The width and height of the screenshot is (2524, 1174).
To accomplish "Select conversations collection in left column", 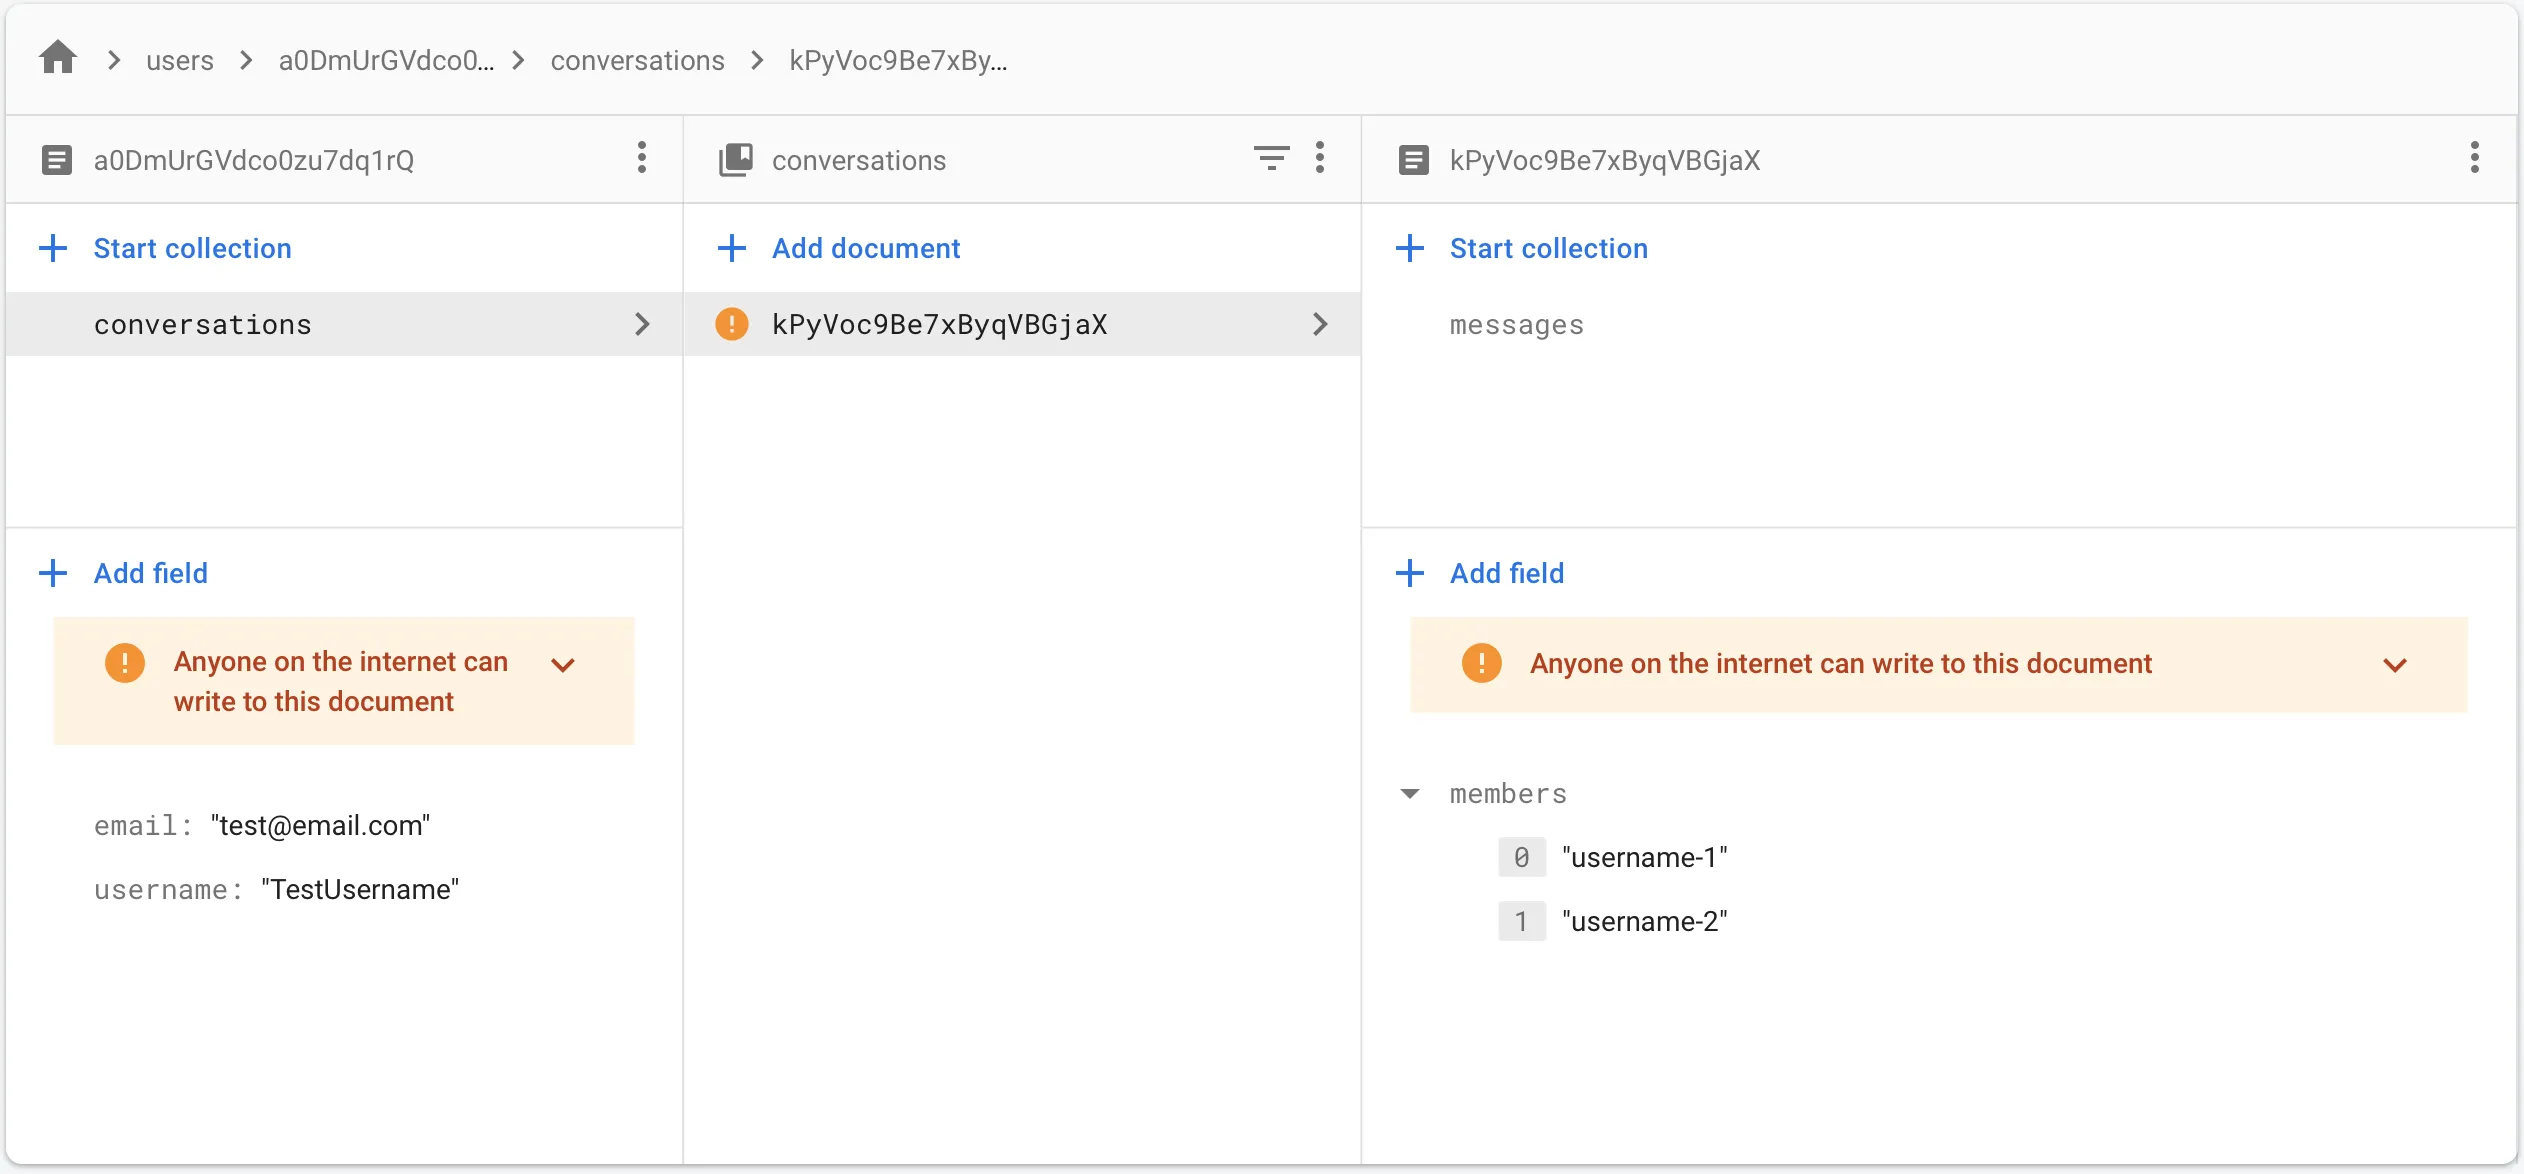I will 203,324.
